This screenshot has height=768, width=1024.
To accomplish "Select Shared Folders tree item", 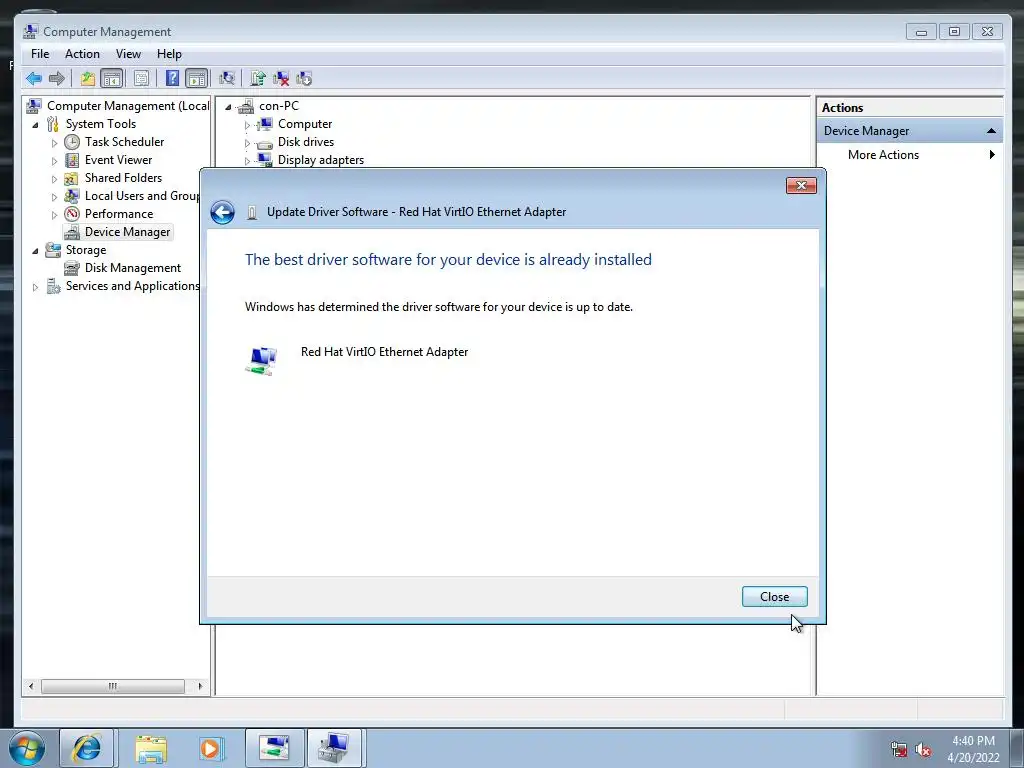I will [123, 178].
